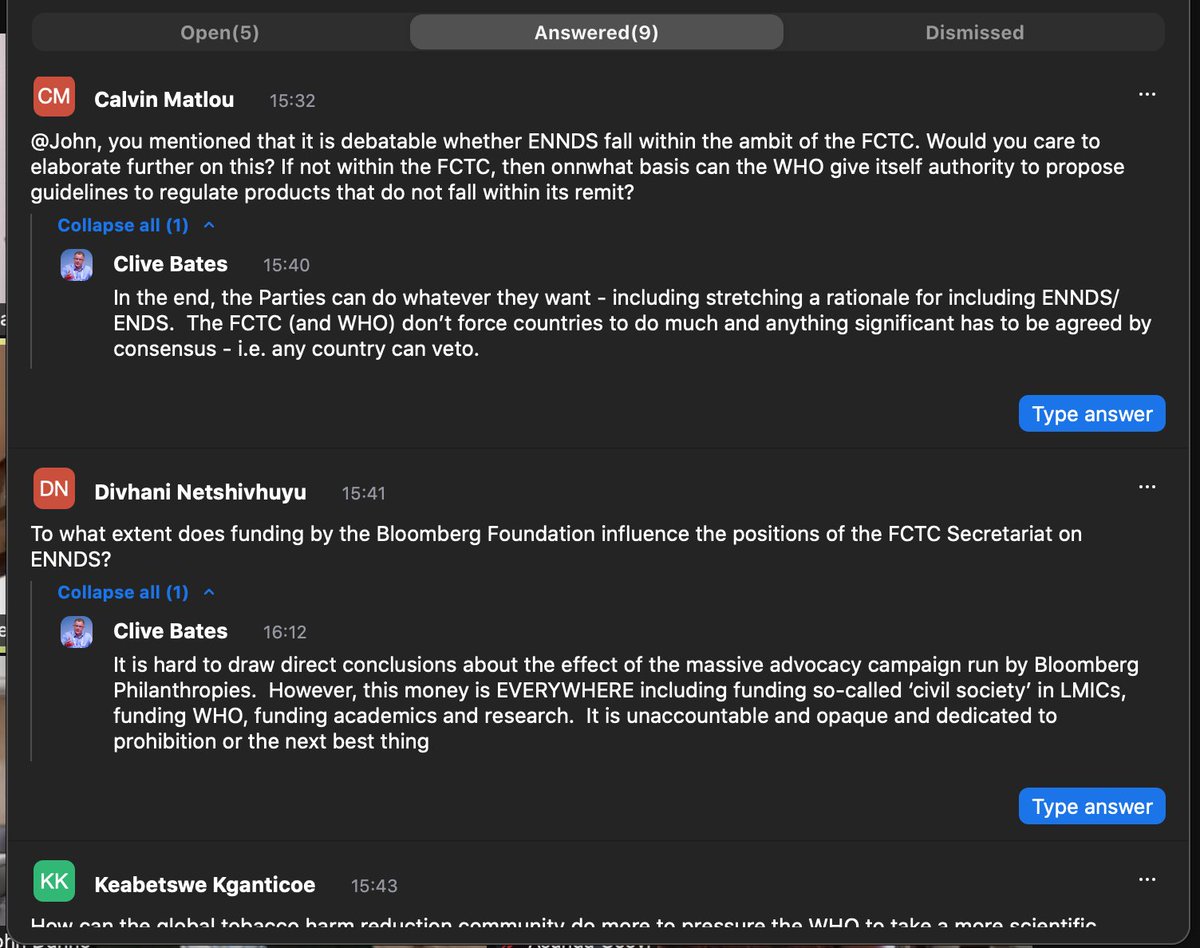
Task: Click Calvin Matlou's CM avatar
Action: click(x=54, y=96)
